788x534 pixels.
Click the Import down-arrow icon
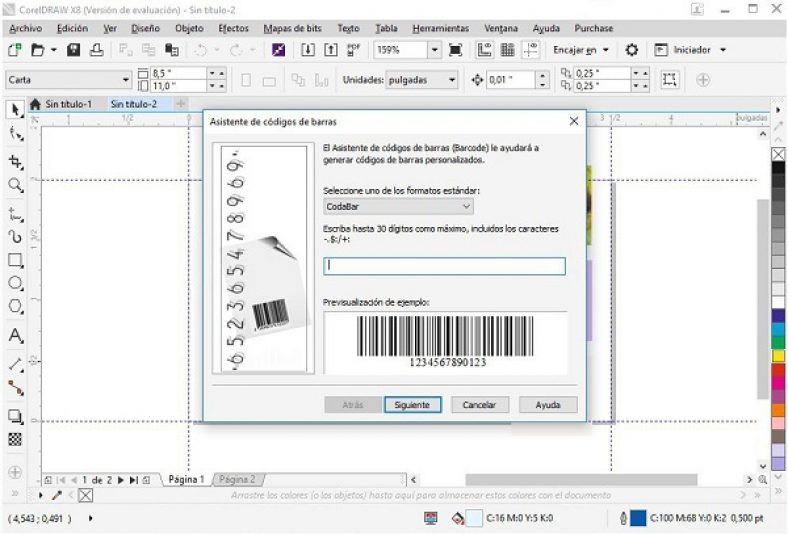click(308, 50)
